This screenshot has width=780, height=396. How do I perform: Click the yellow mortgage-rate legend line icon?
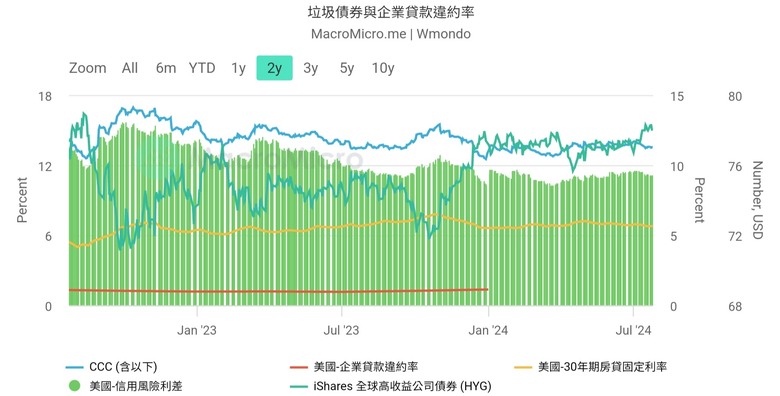[x=523, y=368]
